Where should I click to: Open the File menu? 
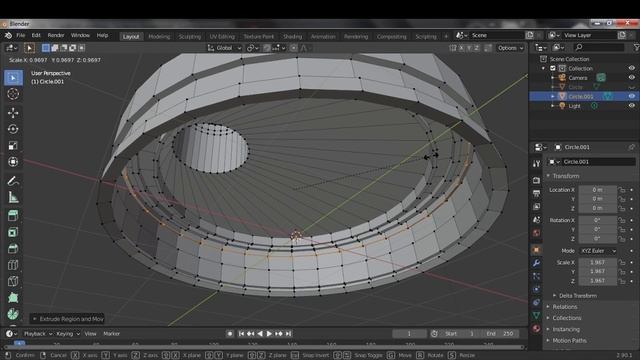(20, 36)
